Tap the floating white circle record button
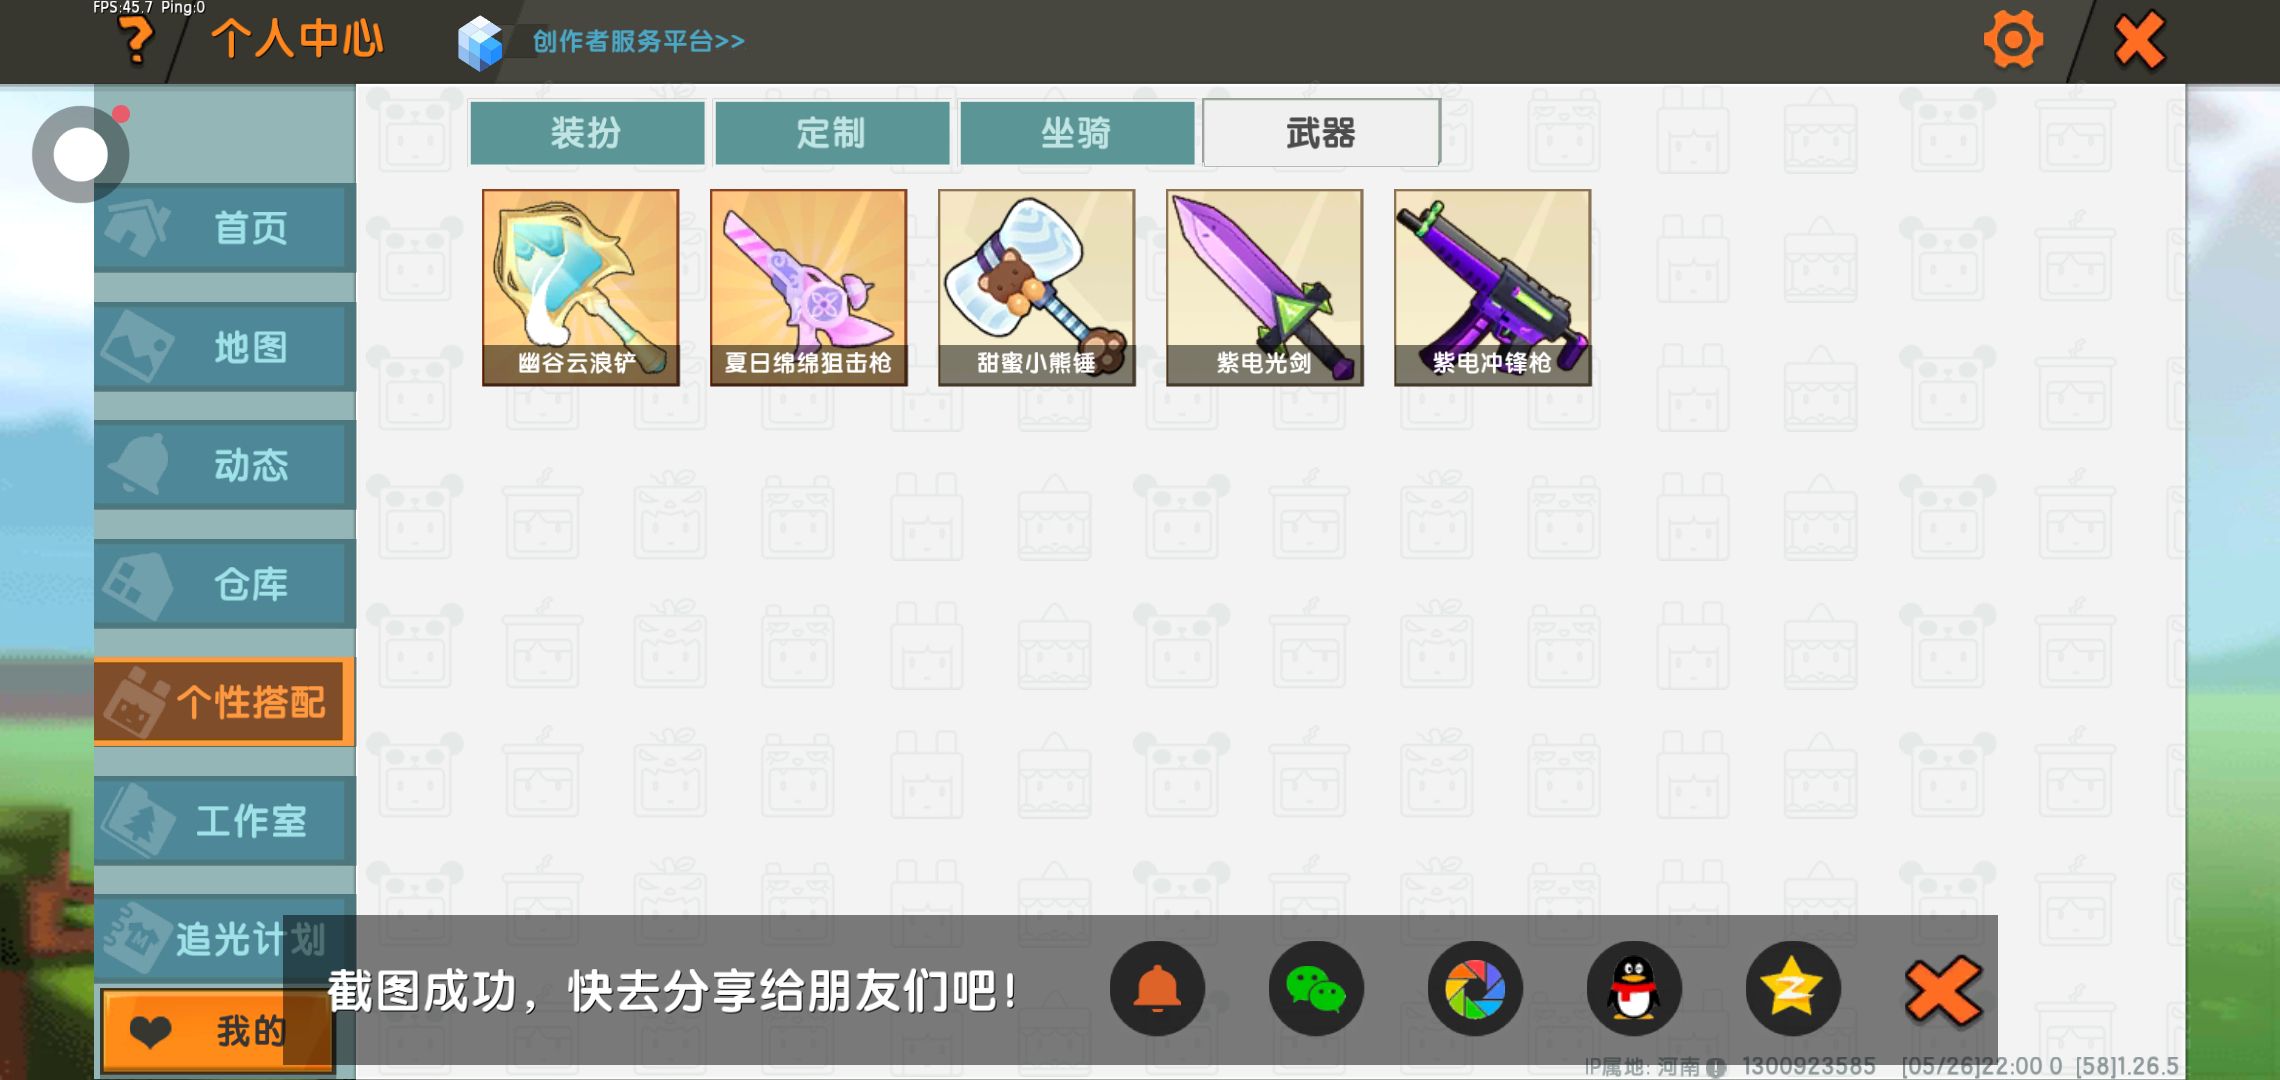Viewport: 2280px width, 1080px height. (80, 154)
